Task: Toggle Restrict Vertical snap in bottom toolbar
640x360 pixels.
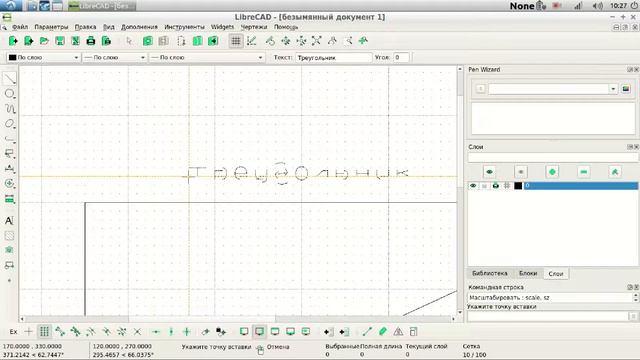Action: point(171,332)
